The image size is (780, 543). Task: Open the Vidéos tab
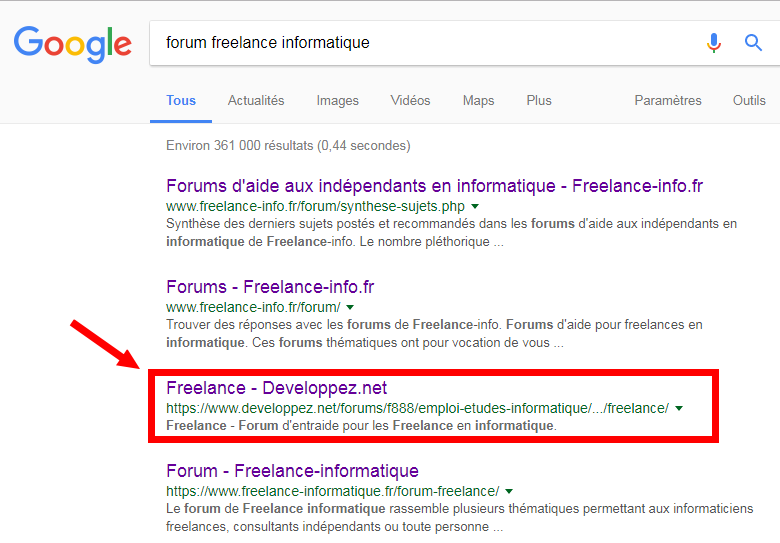pyautogui.click(x=410, y=100)
